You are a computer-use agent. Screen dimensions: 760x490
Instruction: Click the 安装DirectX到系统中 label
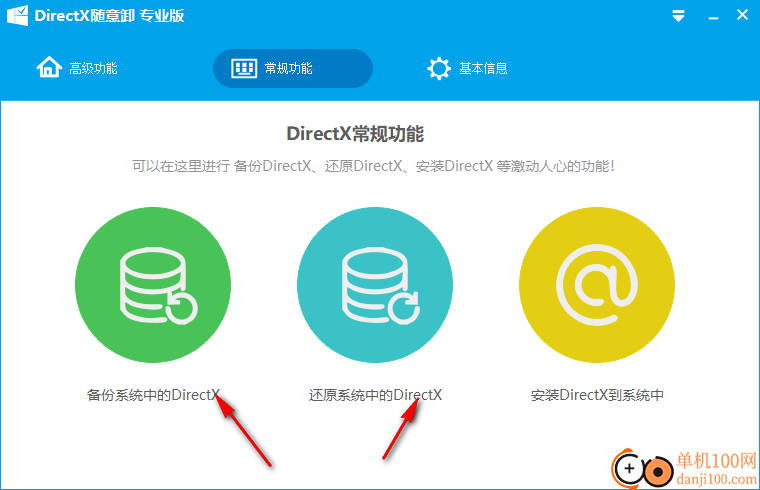[597, 395]
